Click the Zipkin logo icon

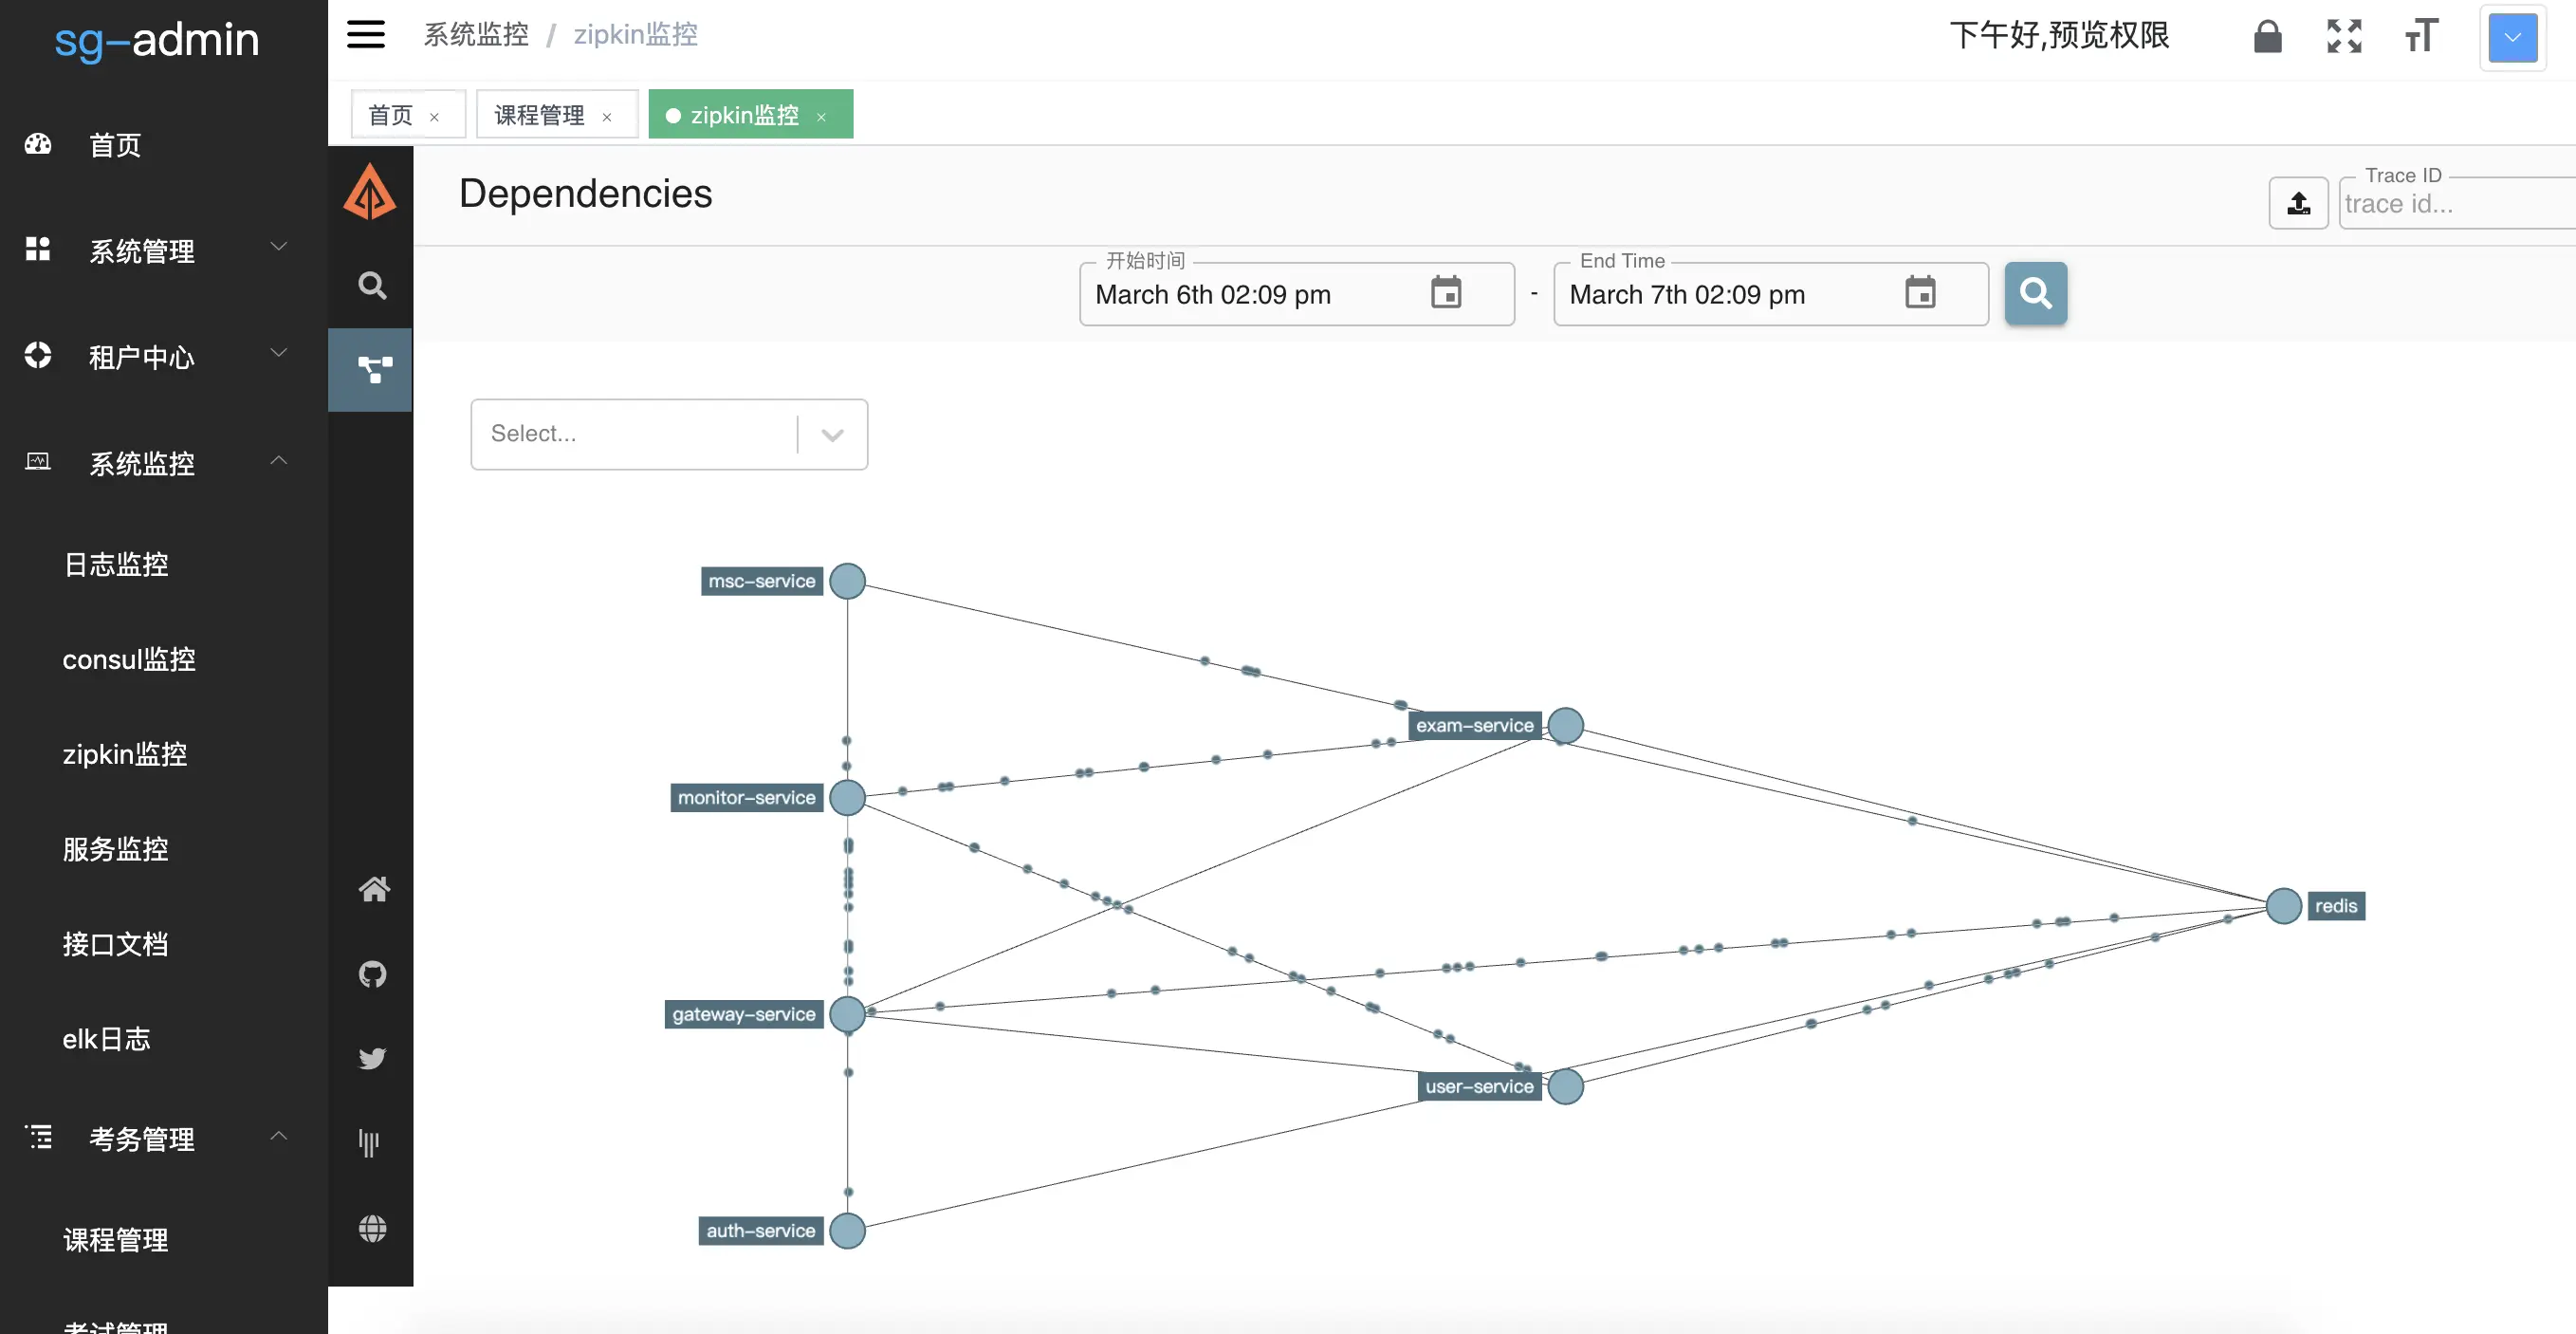369,192
